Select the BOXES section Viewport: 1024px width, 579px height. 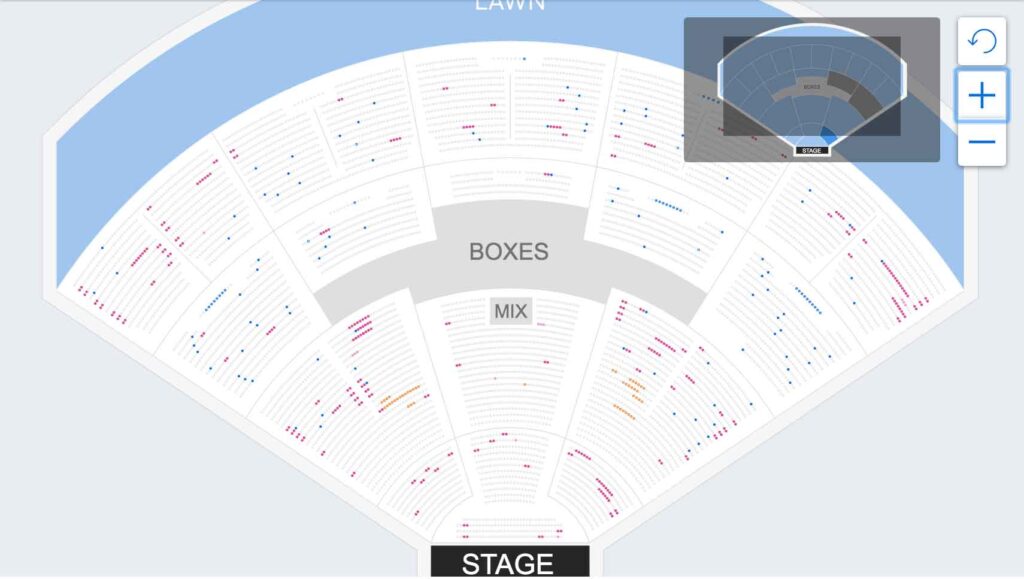(x=509, y=251)
